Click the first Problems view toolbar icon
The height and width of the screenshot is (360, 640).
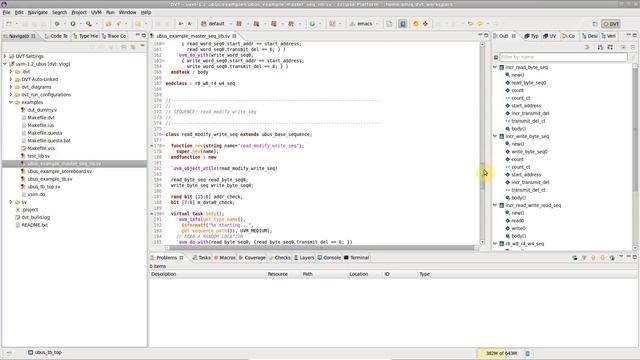click(575, 258)
